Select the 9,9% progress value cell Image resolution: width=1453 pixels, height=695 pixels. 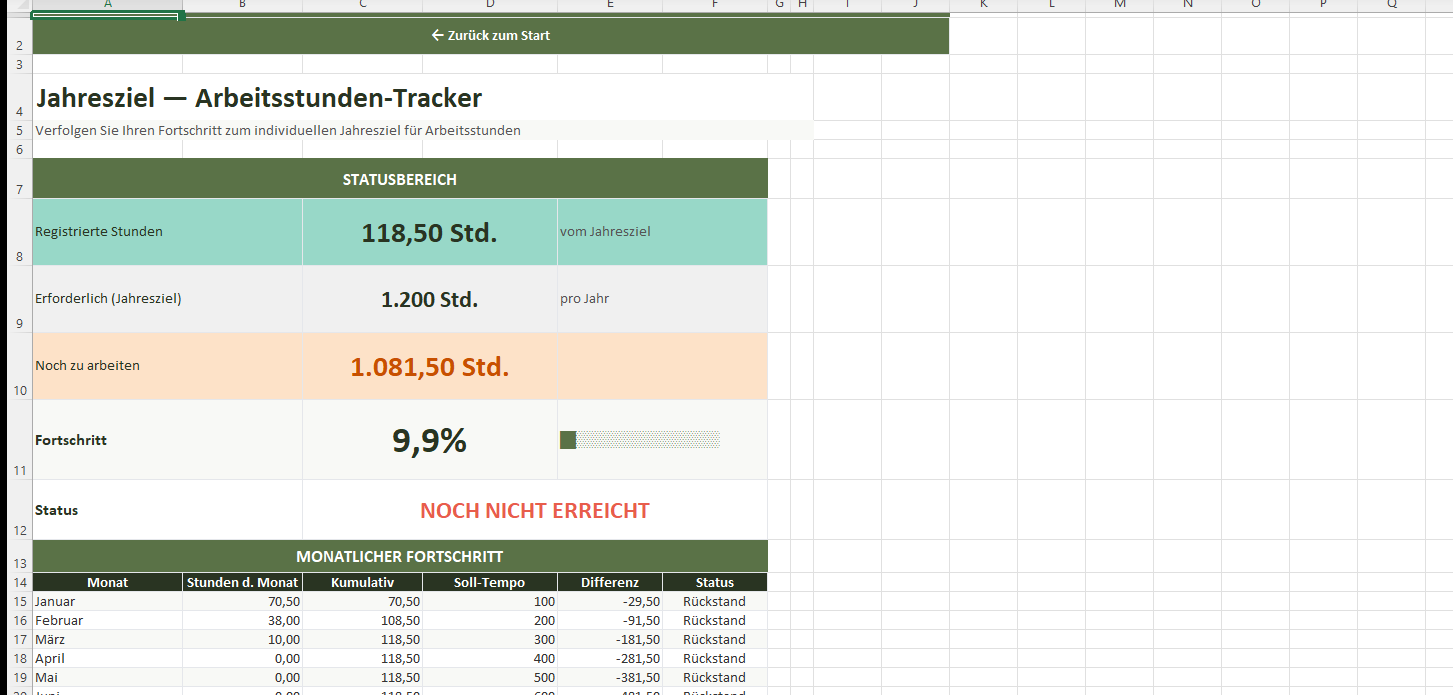pyautogui.click(x=429, y=440)
